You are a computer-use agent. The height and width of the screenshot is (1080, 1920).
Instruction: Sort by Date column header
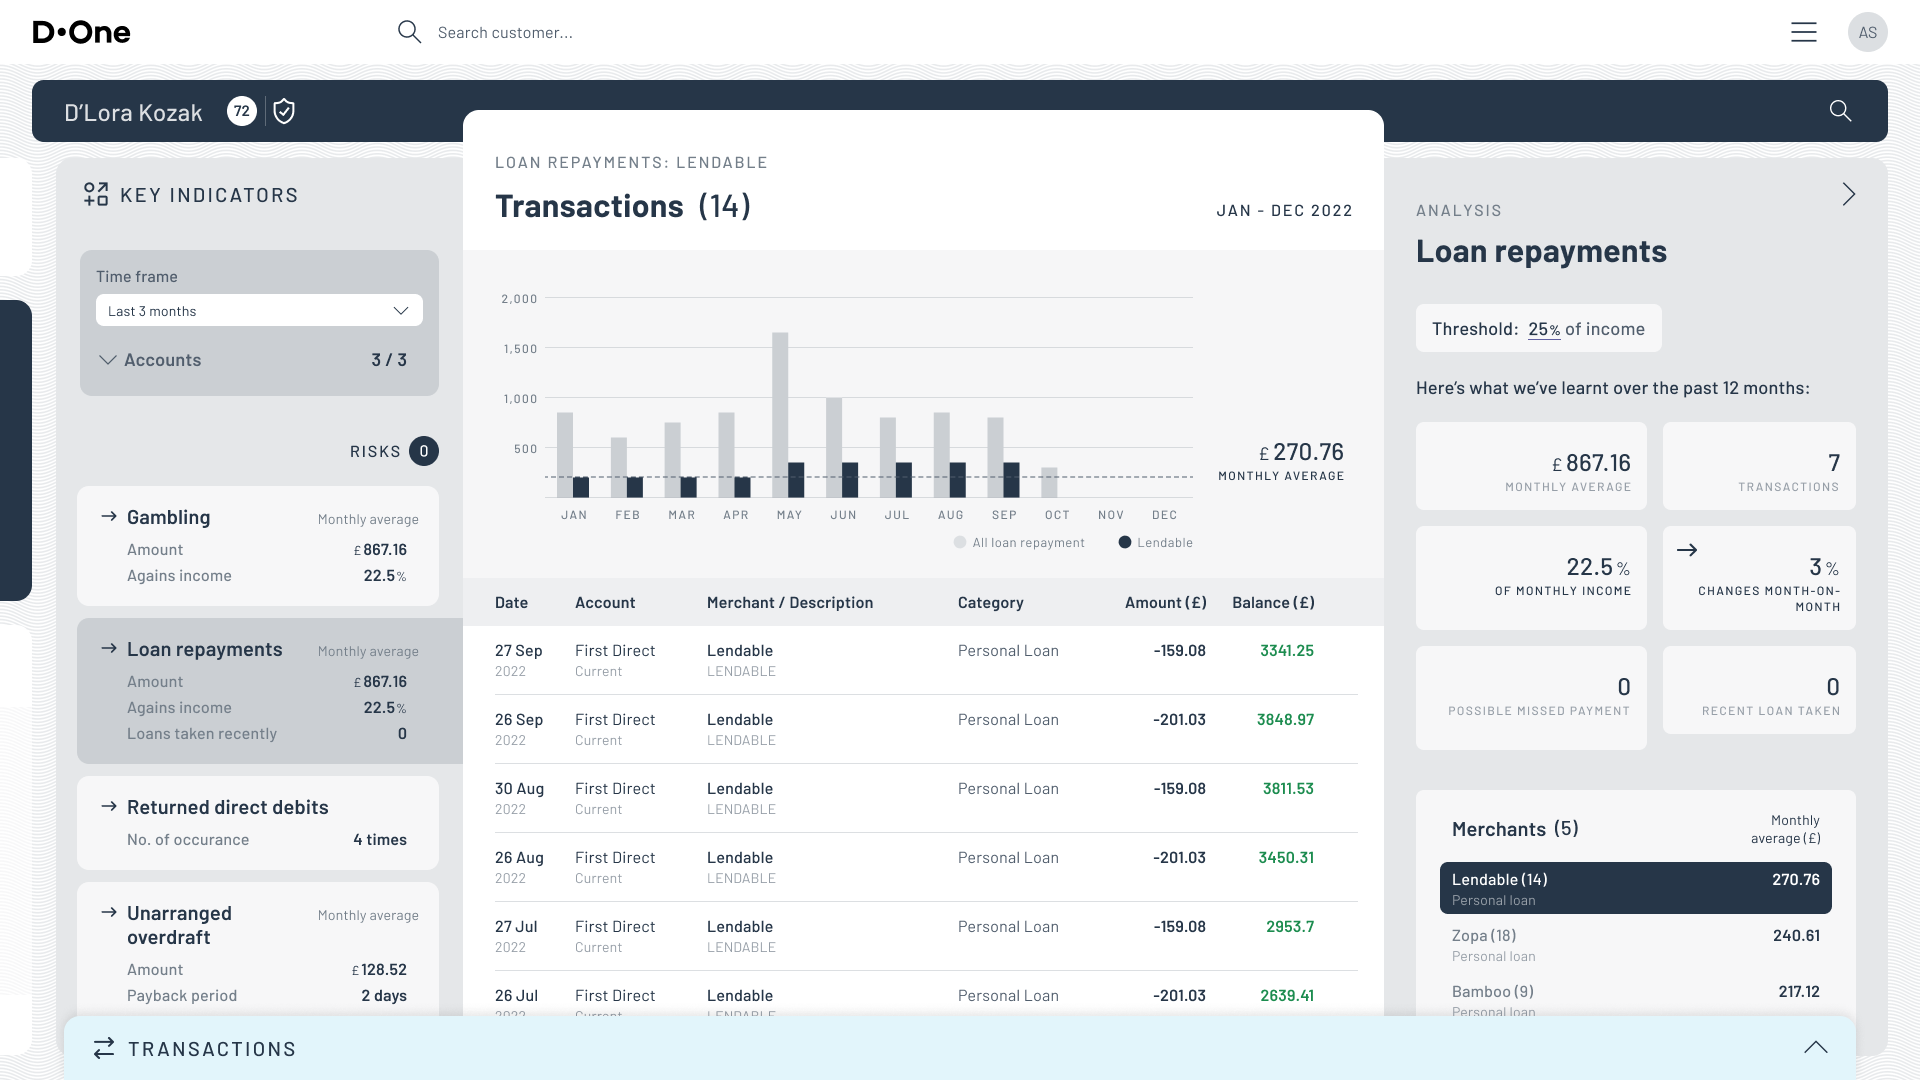coord(511,602)
